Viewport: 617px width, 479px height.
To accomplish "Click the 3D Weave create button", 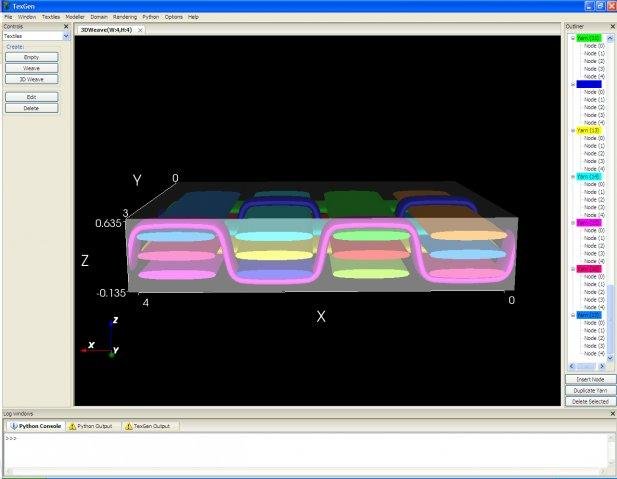I will [31, 79].
